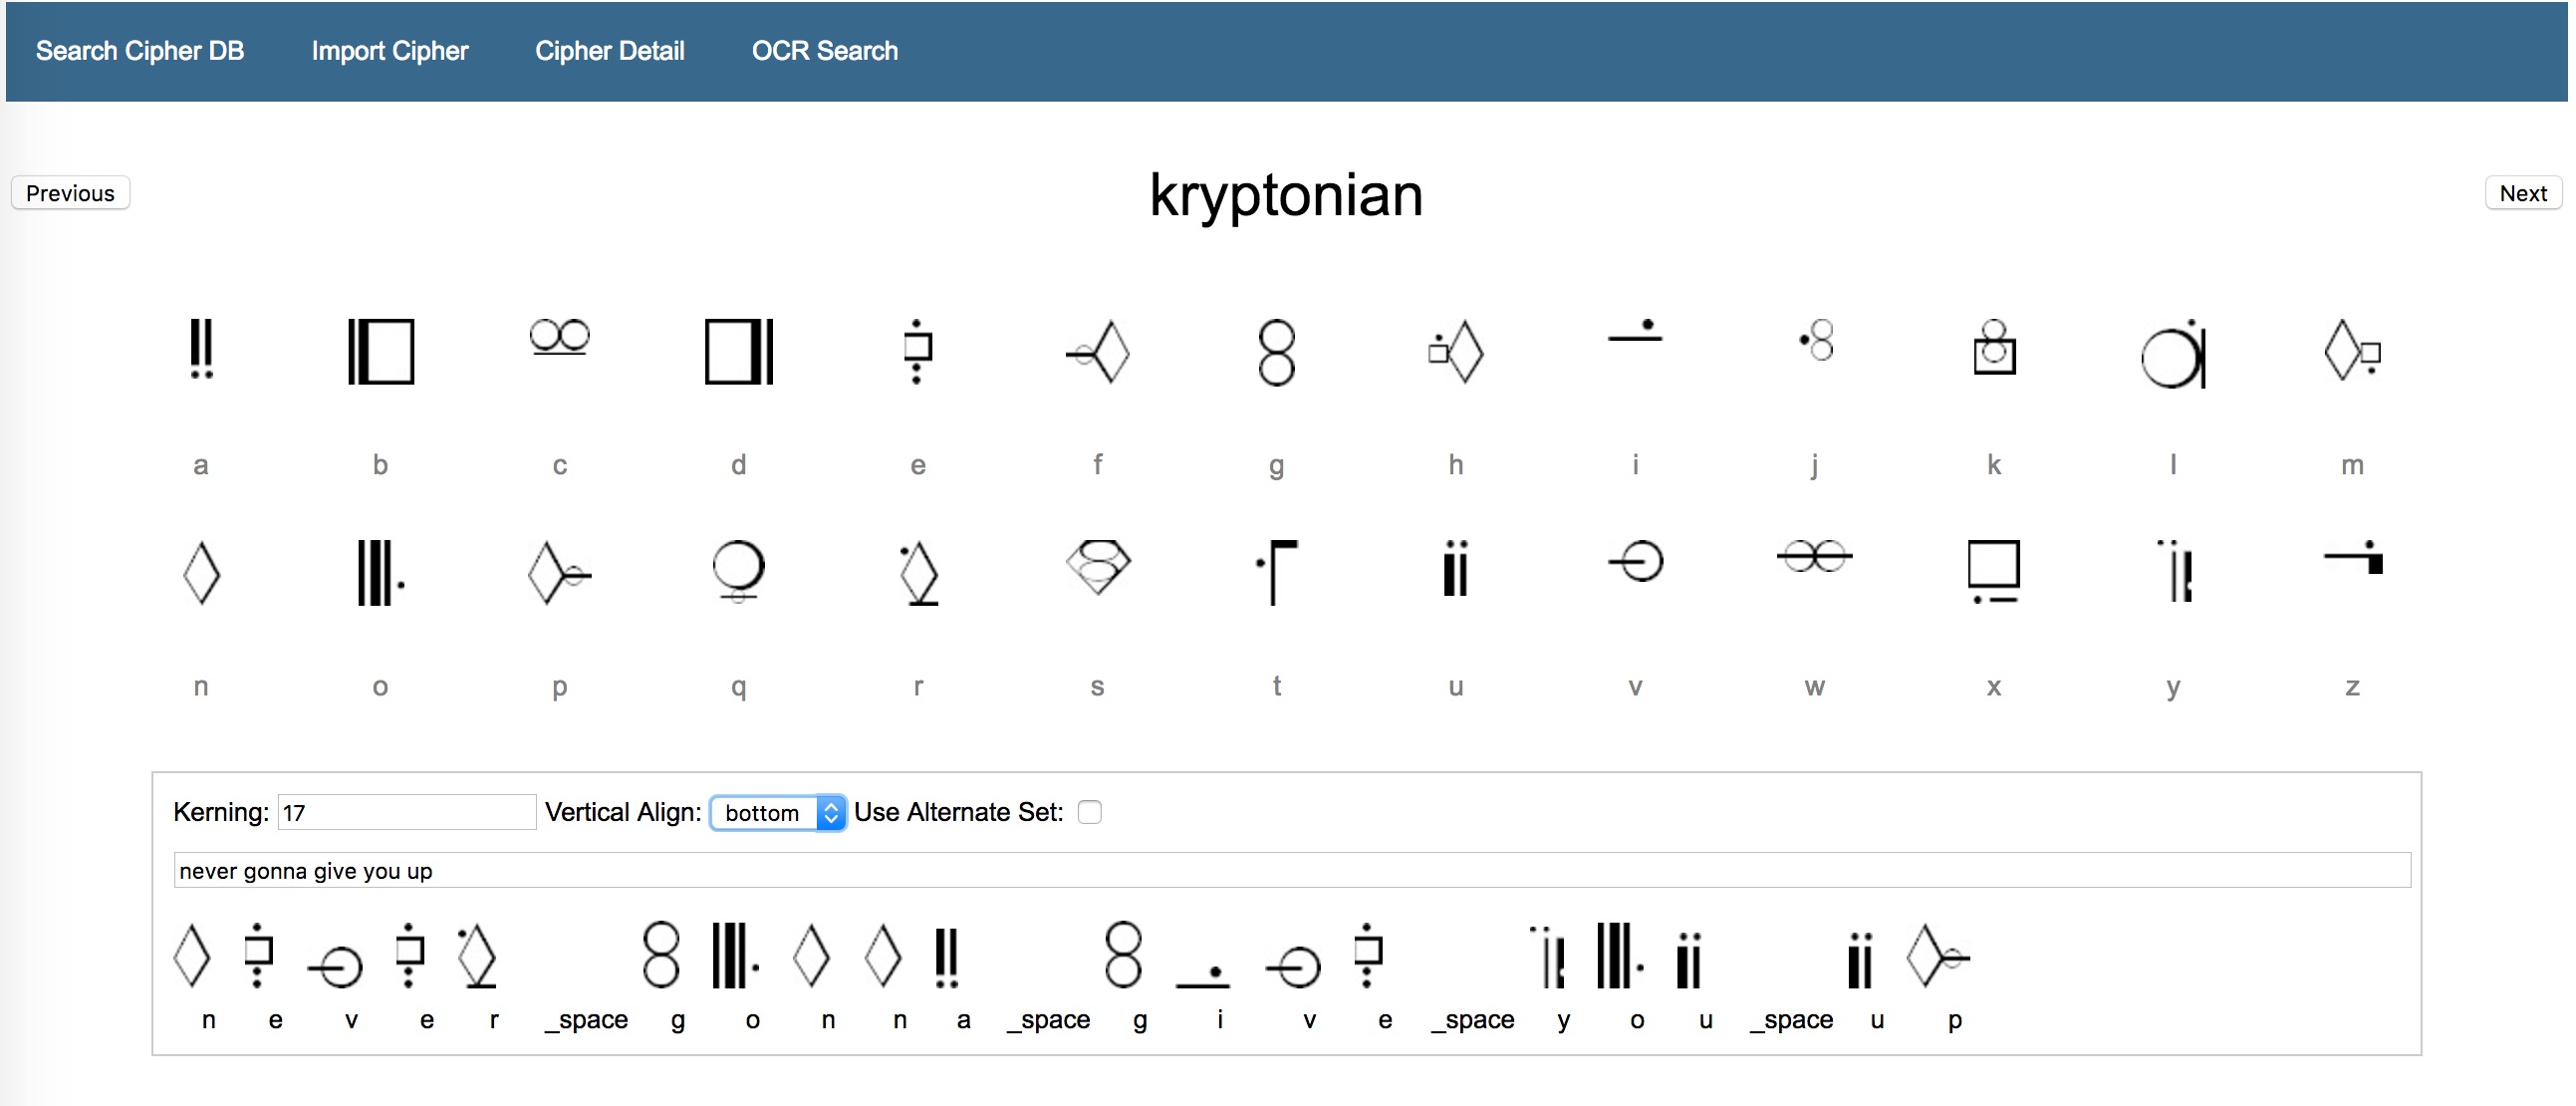Open the Vertical Align dropdown
This screenshot has height=1106, width=2576.
coord(777,812)
